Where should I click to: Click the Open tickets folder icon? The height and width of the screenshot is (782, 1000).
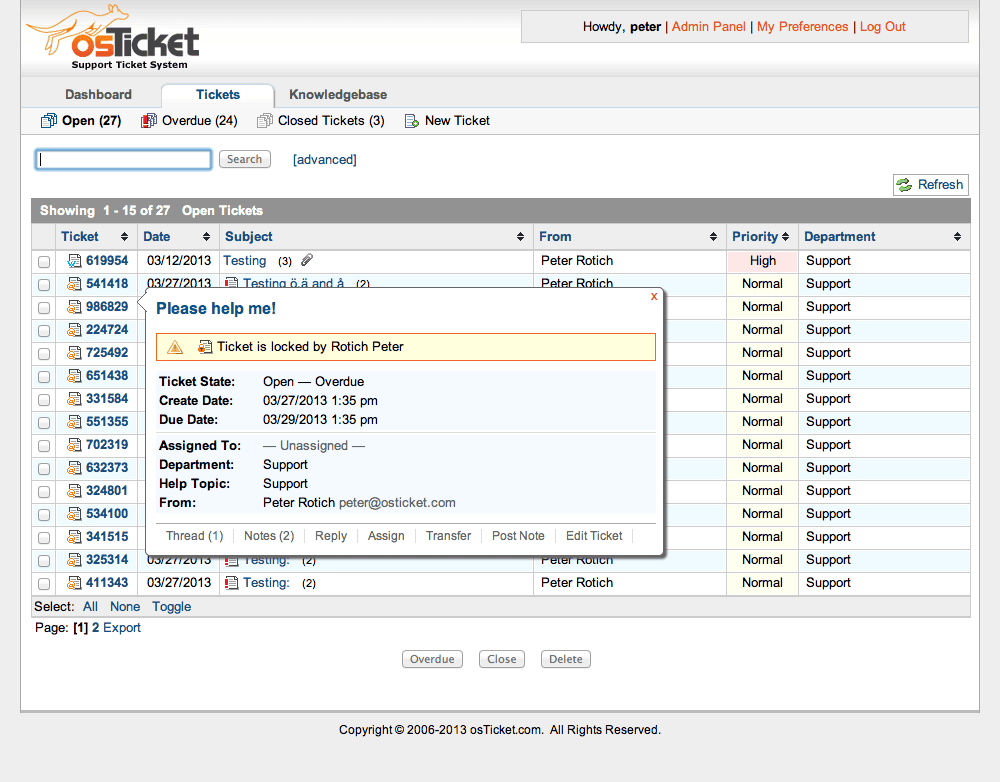point(48,121)
